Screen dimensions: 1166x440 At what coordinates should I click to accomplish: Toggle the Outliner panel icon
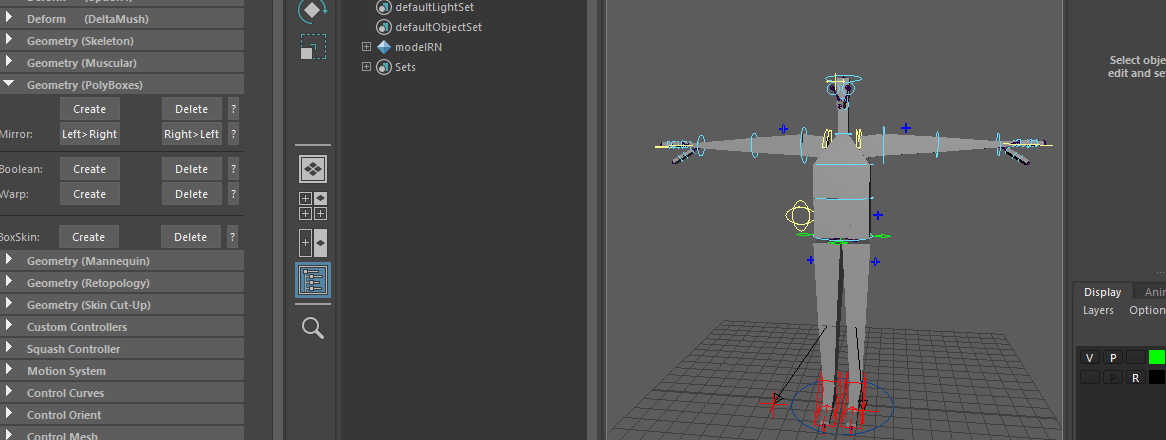tap(313, 280)
